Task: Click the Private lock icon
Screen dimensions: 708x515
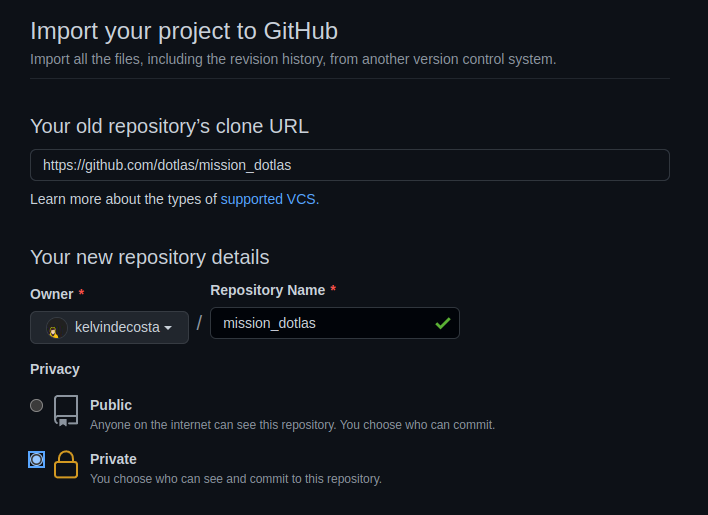Action: tap(66, 464)
